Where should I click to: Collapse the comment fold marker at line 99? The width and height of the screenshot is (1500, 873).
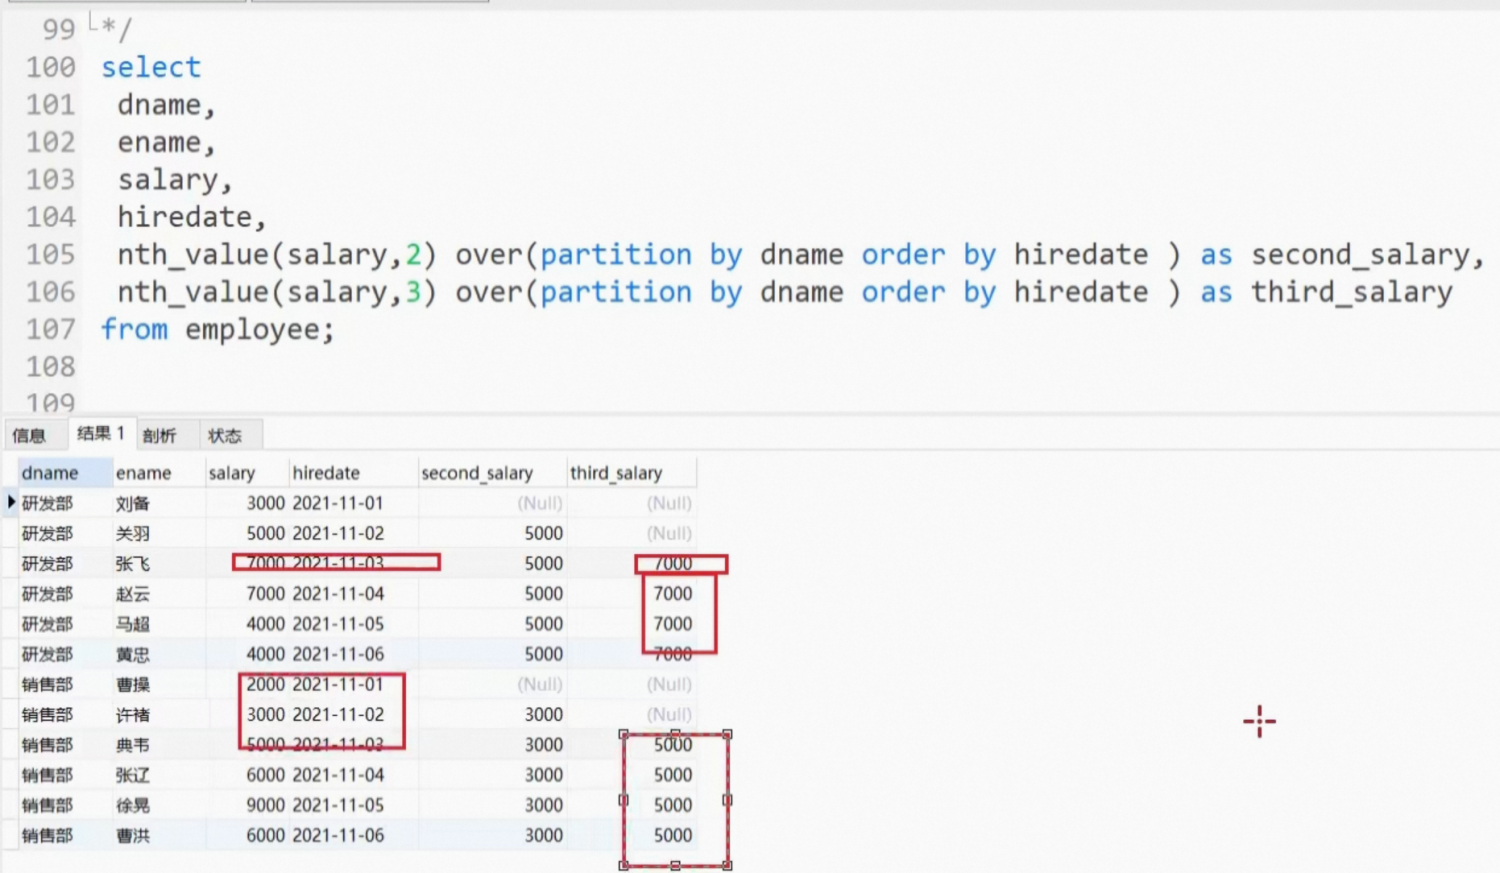(92, 21)
